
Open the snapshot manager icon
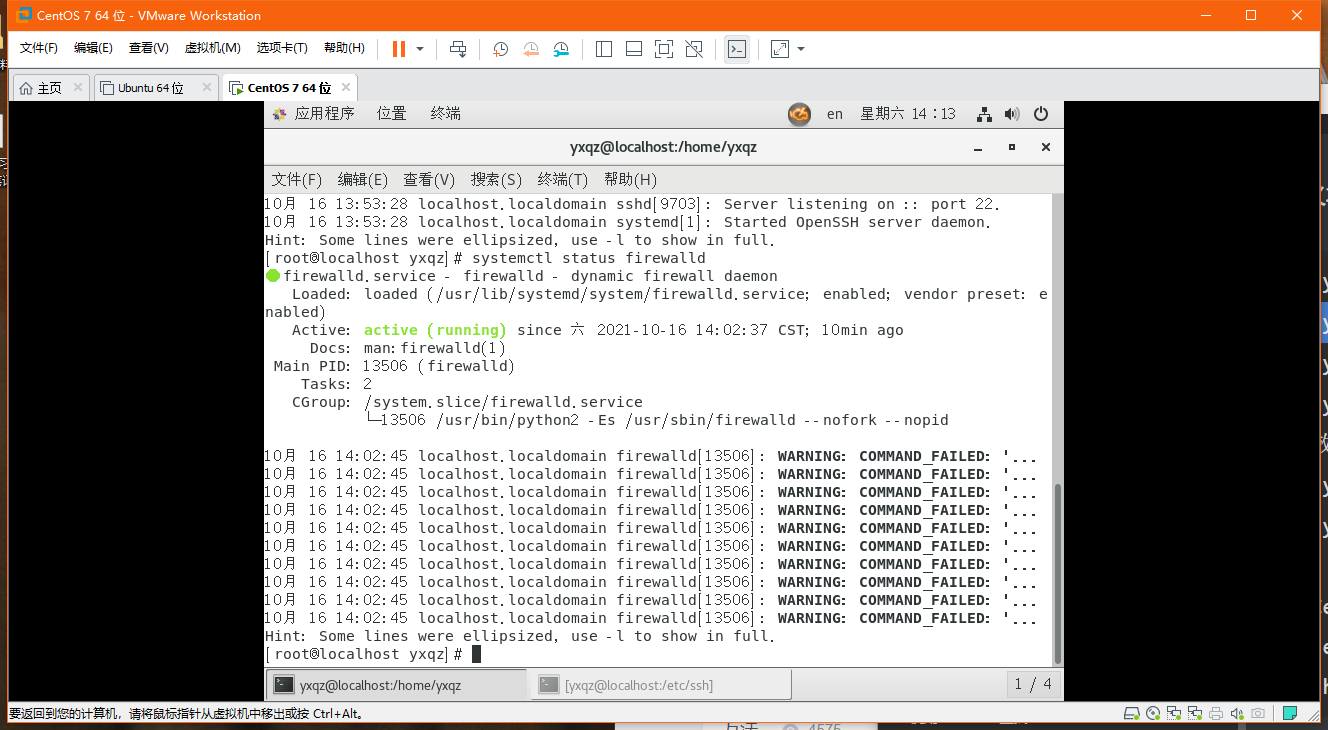[x=561, y=49]
